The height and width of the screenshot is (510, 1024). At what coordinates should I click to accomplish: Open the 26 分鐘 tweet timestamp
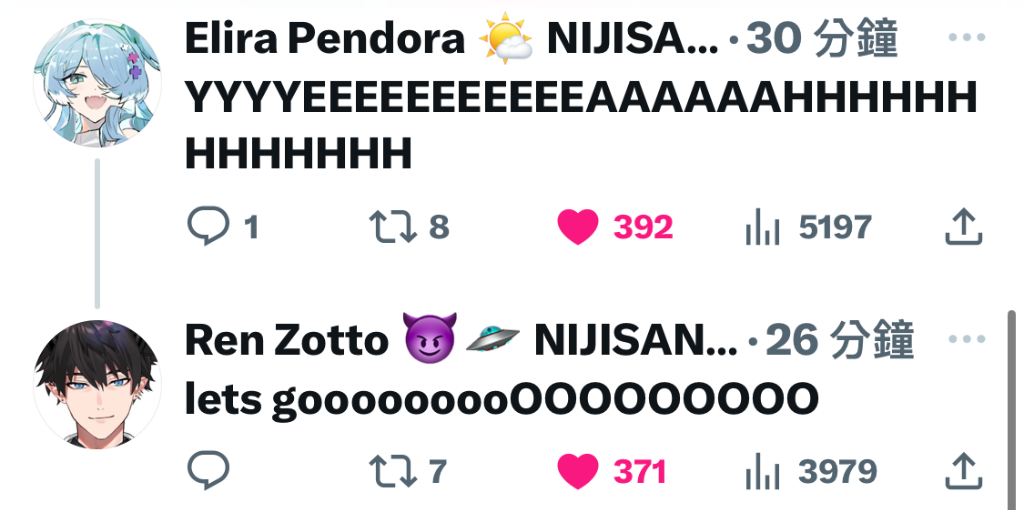(840, 340)
